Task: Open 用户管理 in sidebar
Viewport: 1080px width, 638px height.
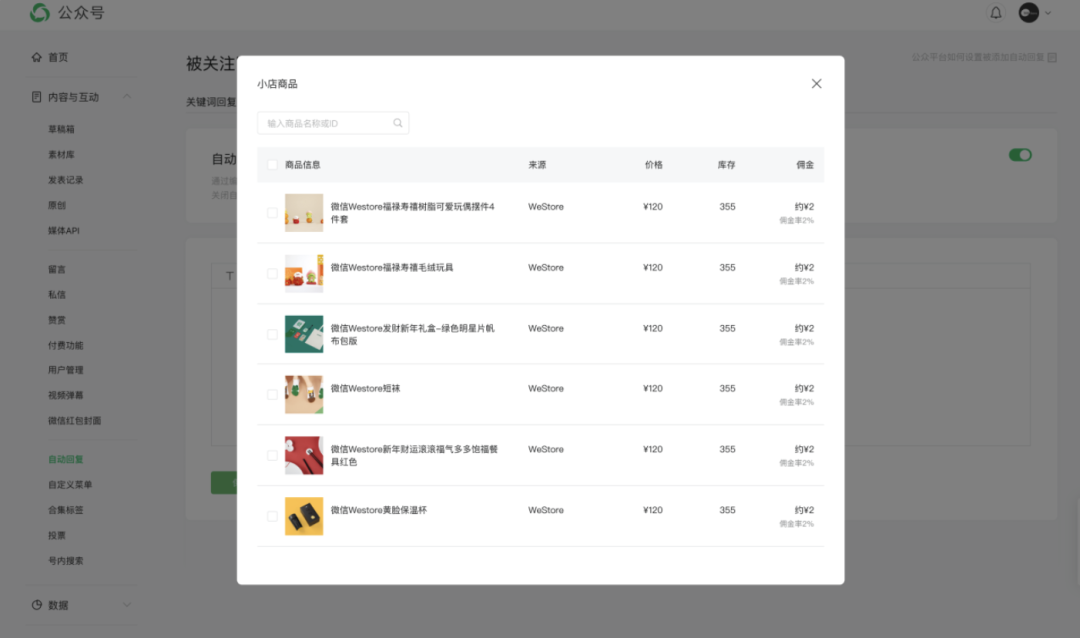Action: (x=65, y=370)
